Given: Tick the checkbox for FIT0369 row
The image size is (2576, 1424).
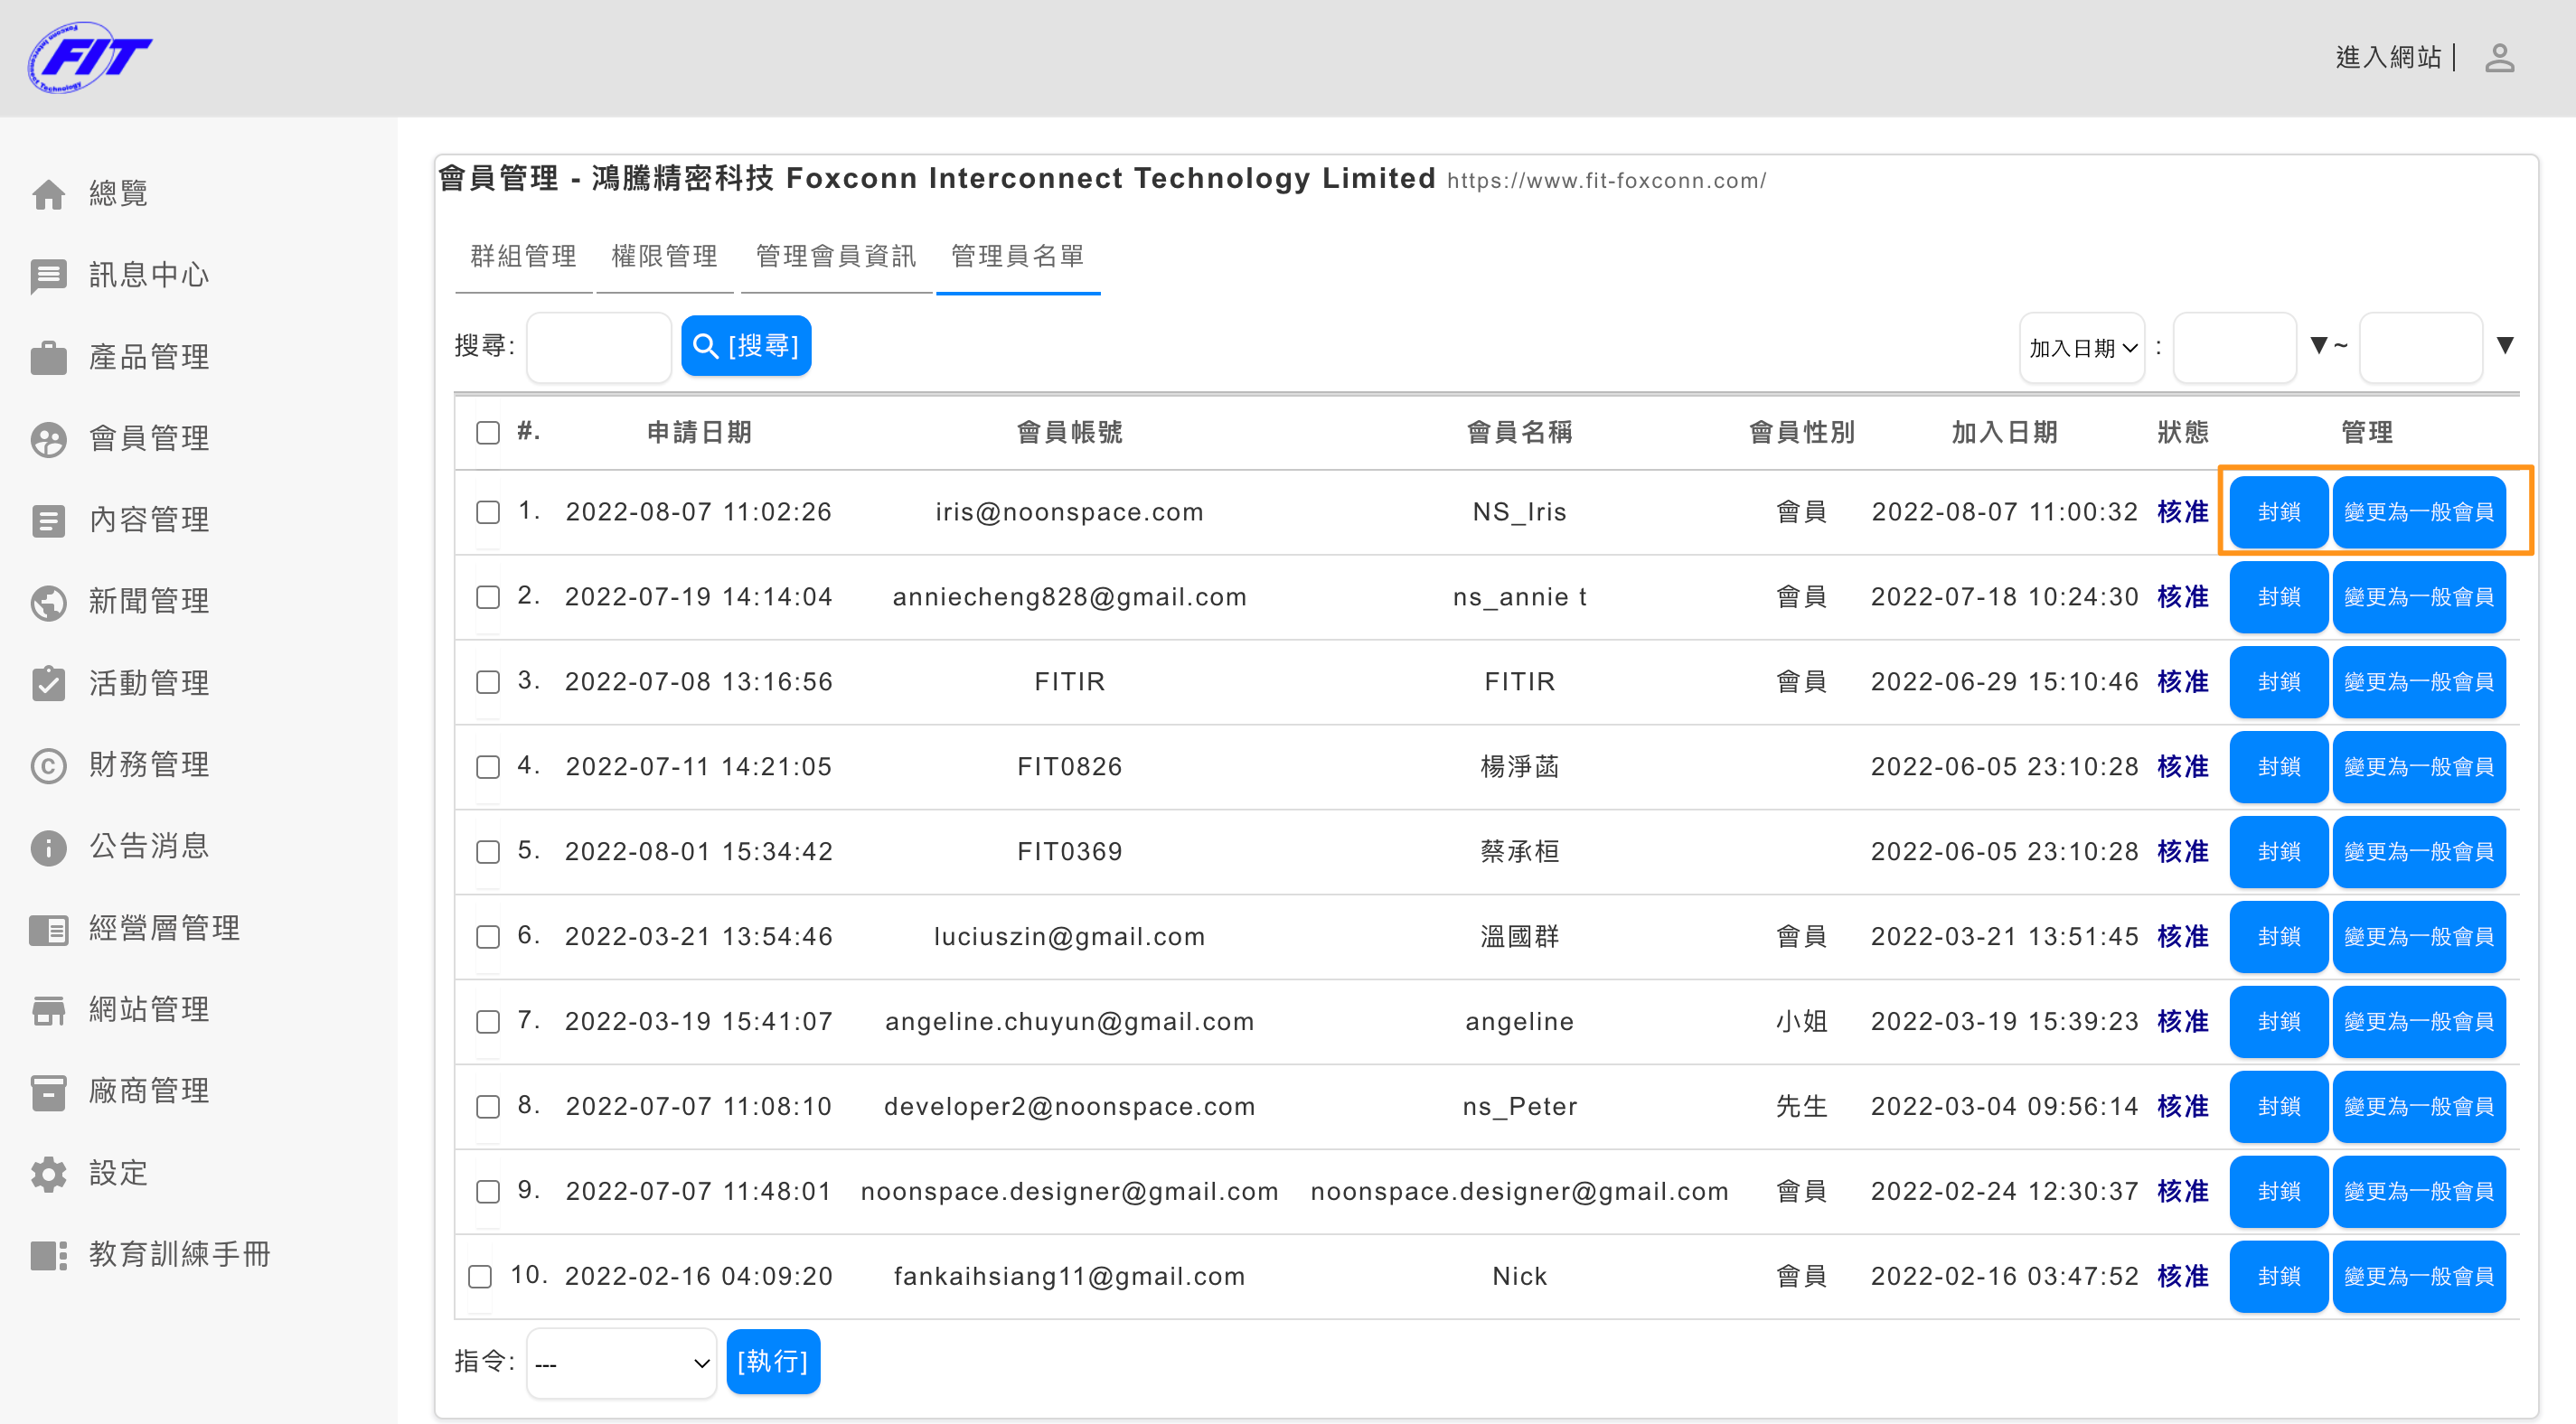Looking at the screenshot, I should point(488,852).
